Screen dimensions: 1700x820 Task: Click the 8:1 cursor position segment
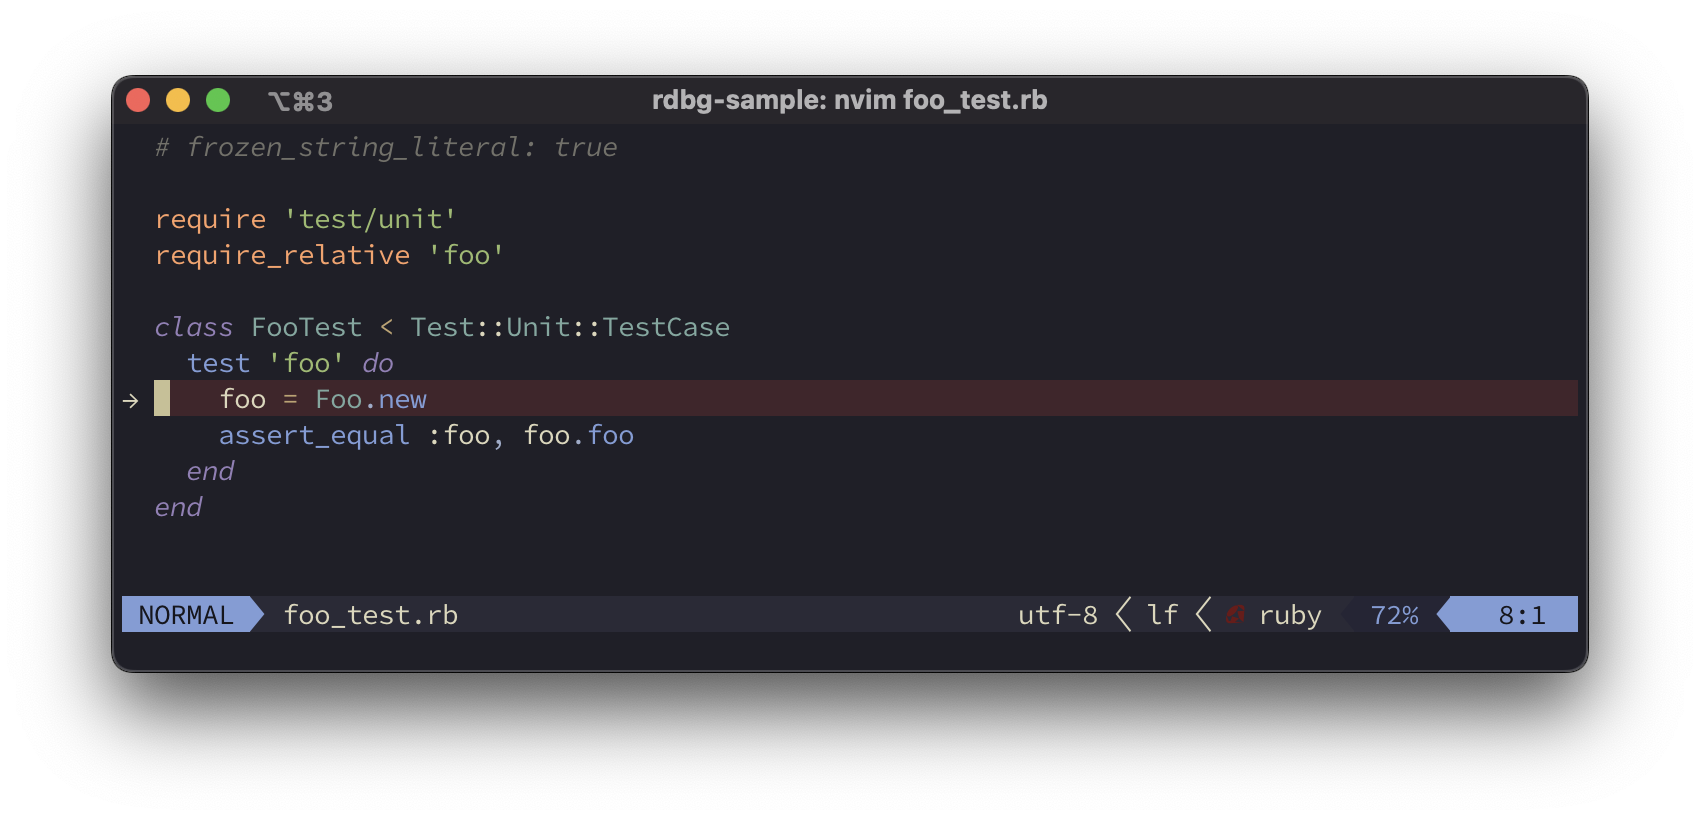tap(1521, 615)
